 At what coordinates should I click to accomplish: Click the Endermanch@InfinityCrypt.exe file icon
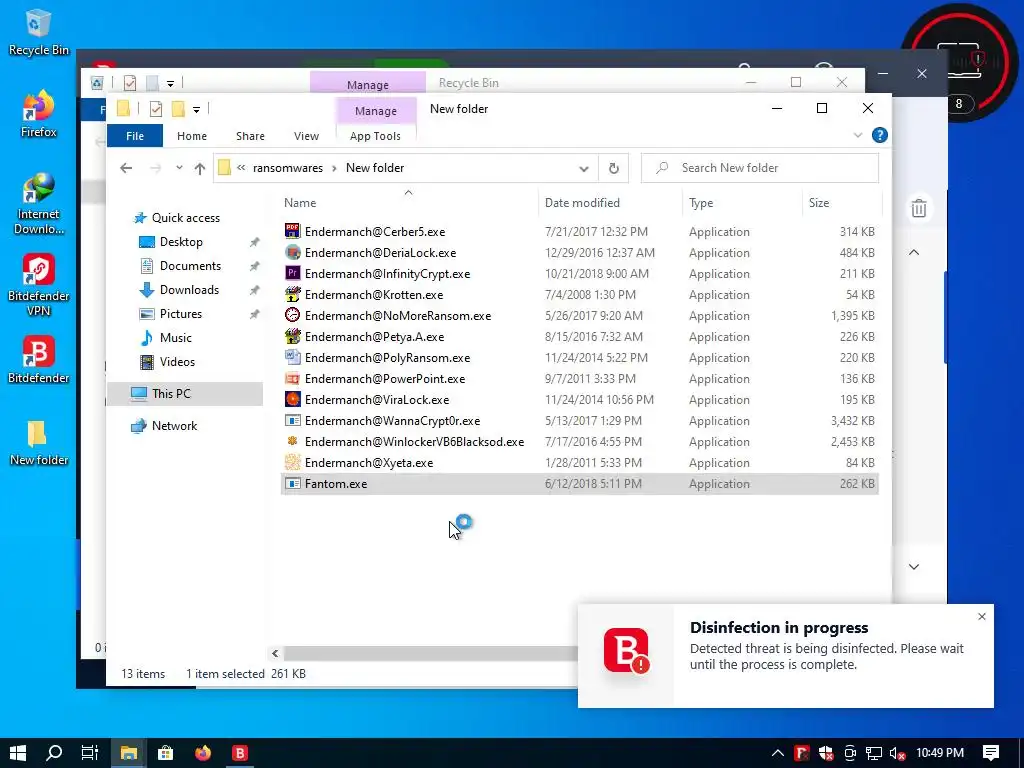point(293,273)
